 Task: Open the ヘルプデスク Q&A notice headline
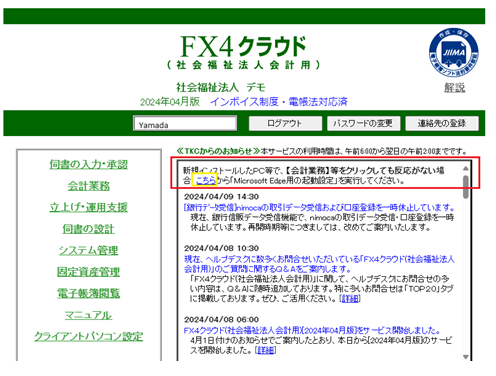click(x=319, y=264)
